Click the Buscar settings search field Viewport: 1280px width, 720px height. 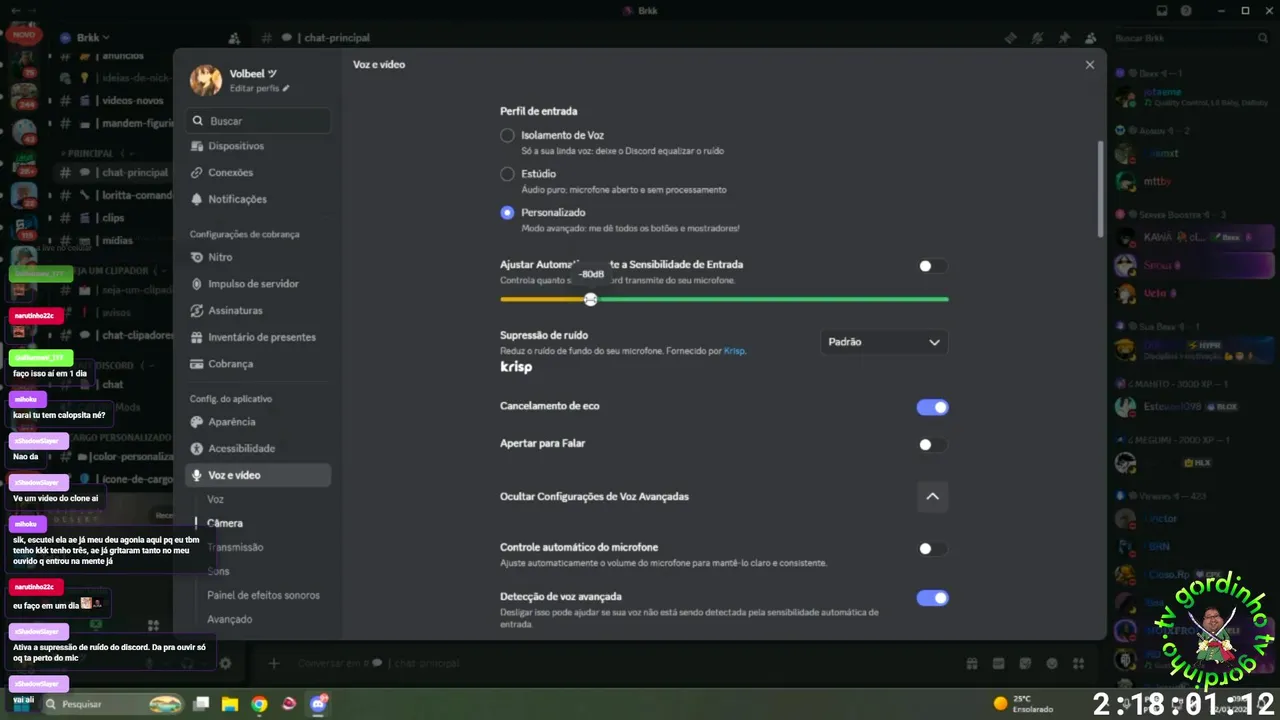258,121
